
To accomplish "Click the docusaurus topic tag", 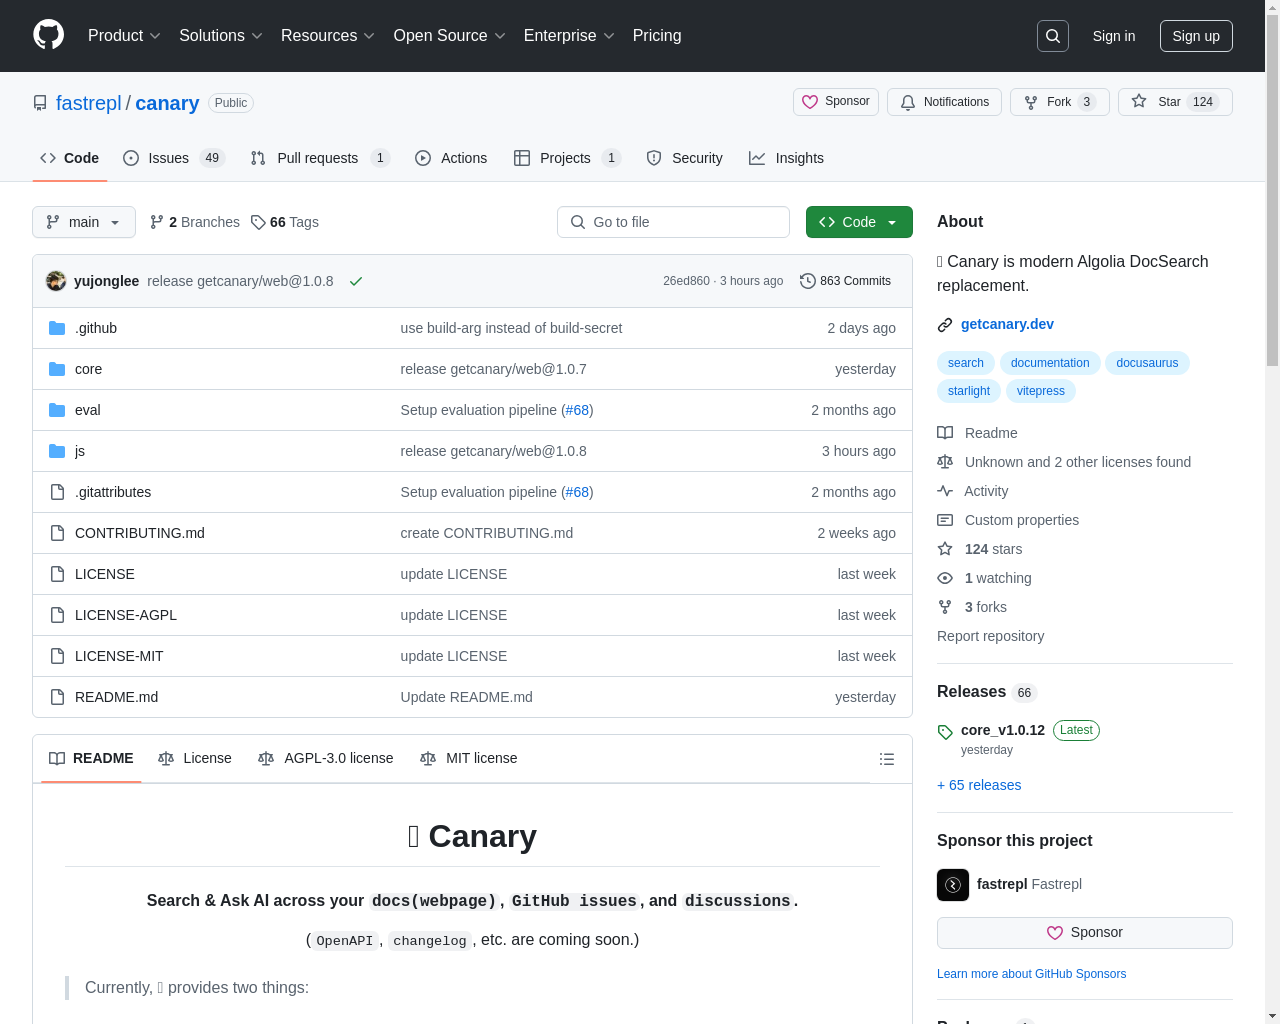I will tap(1147, 363).
